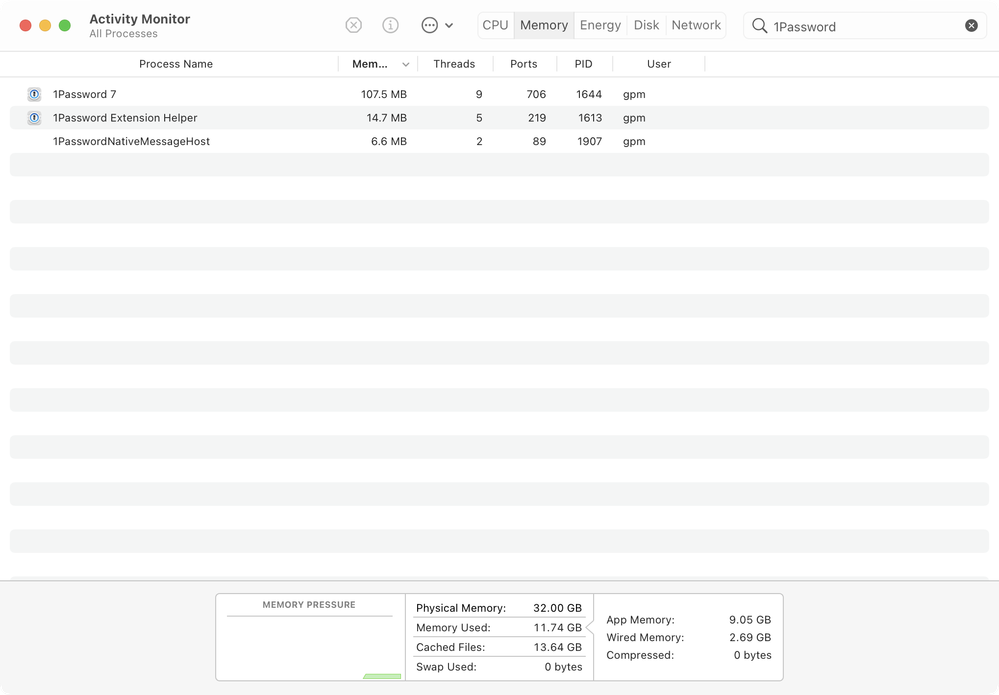
Task: Switch to the CPU tab
Action: (x=495, y=25)
